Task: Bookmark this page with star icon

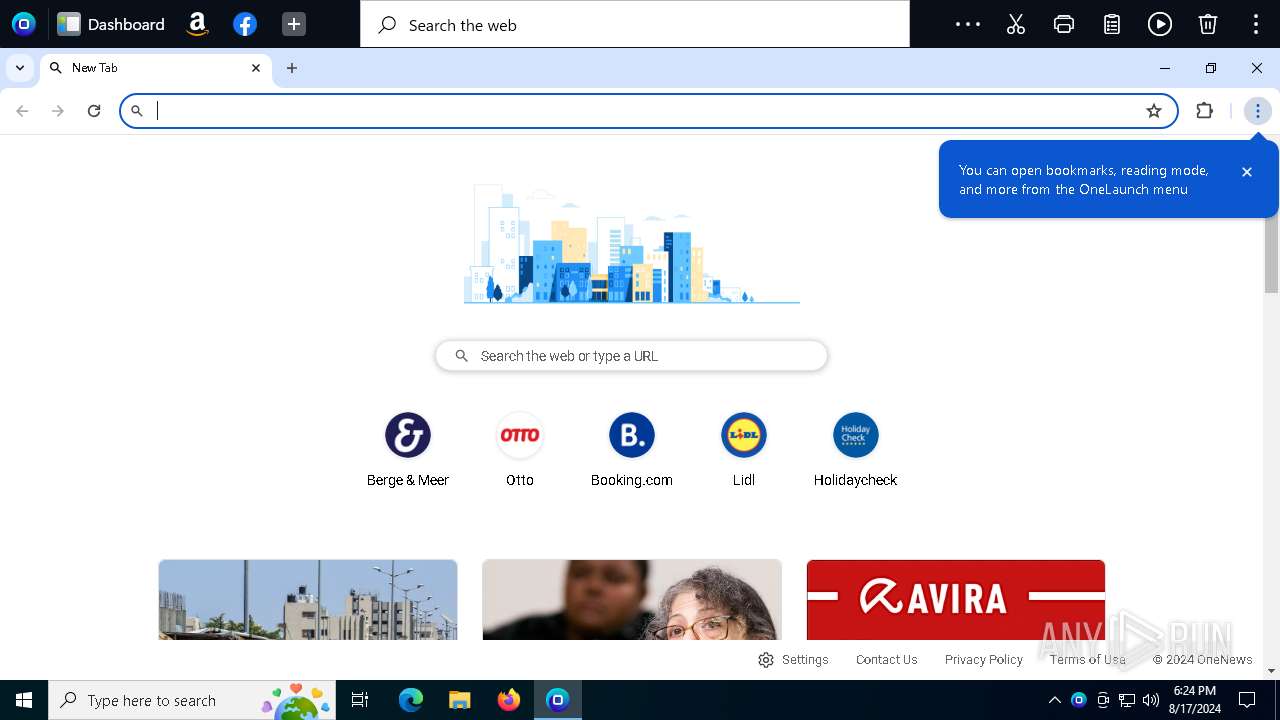Action: pyautogui.click(x=1154, y=111)
